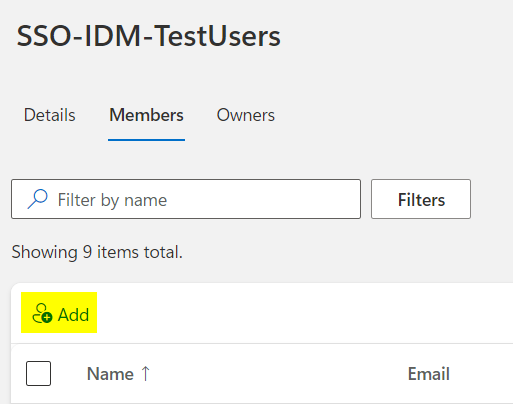Click the SSO-IDM-TestUsers group title
This screenshot has height=404, width=513.
149,36
